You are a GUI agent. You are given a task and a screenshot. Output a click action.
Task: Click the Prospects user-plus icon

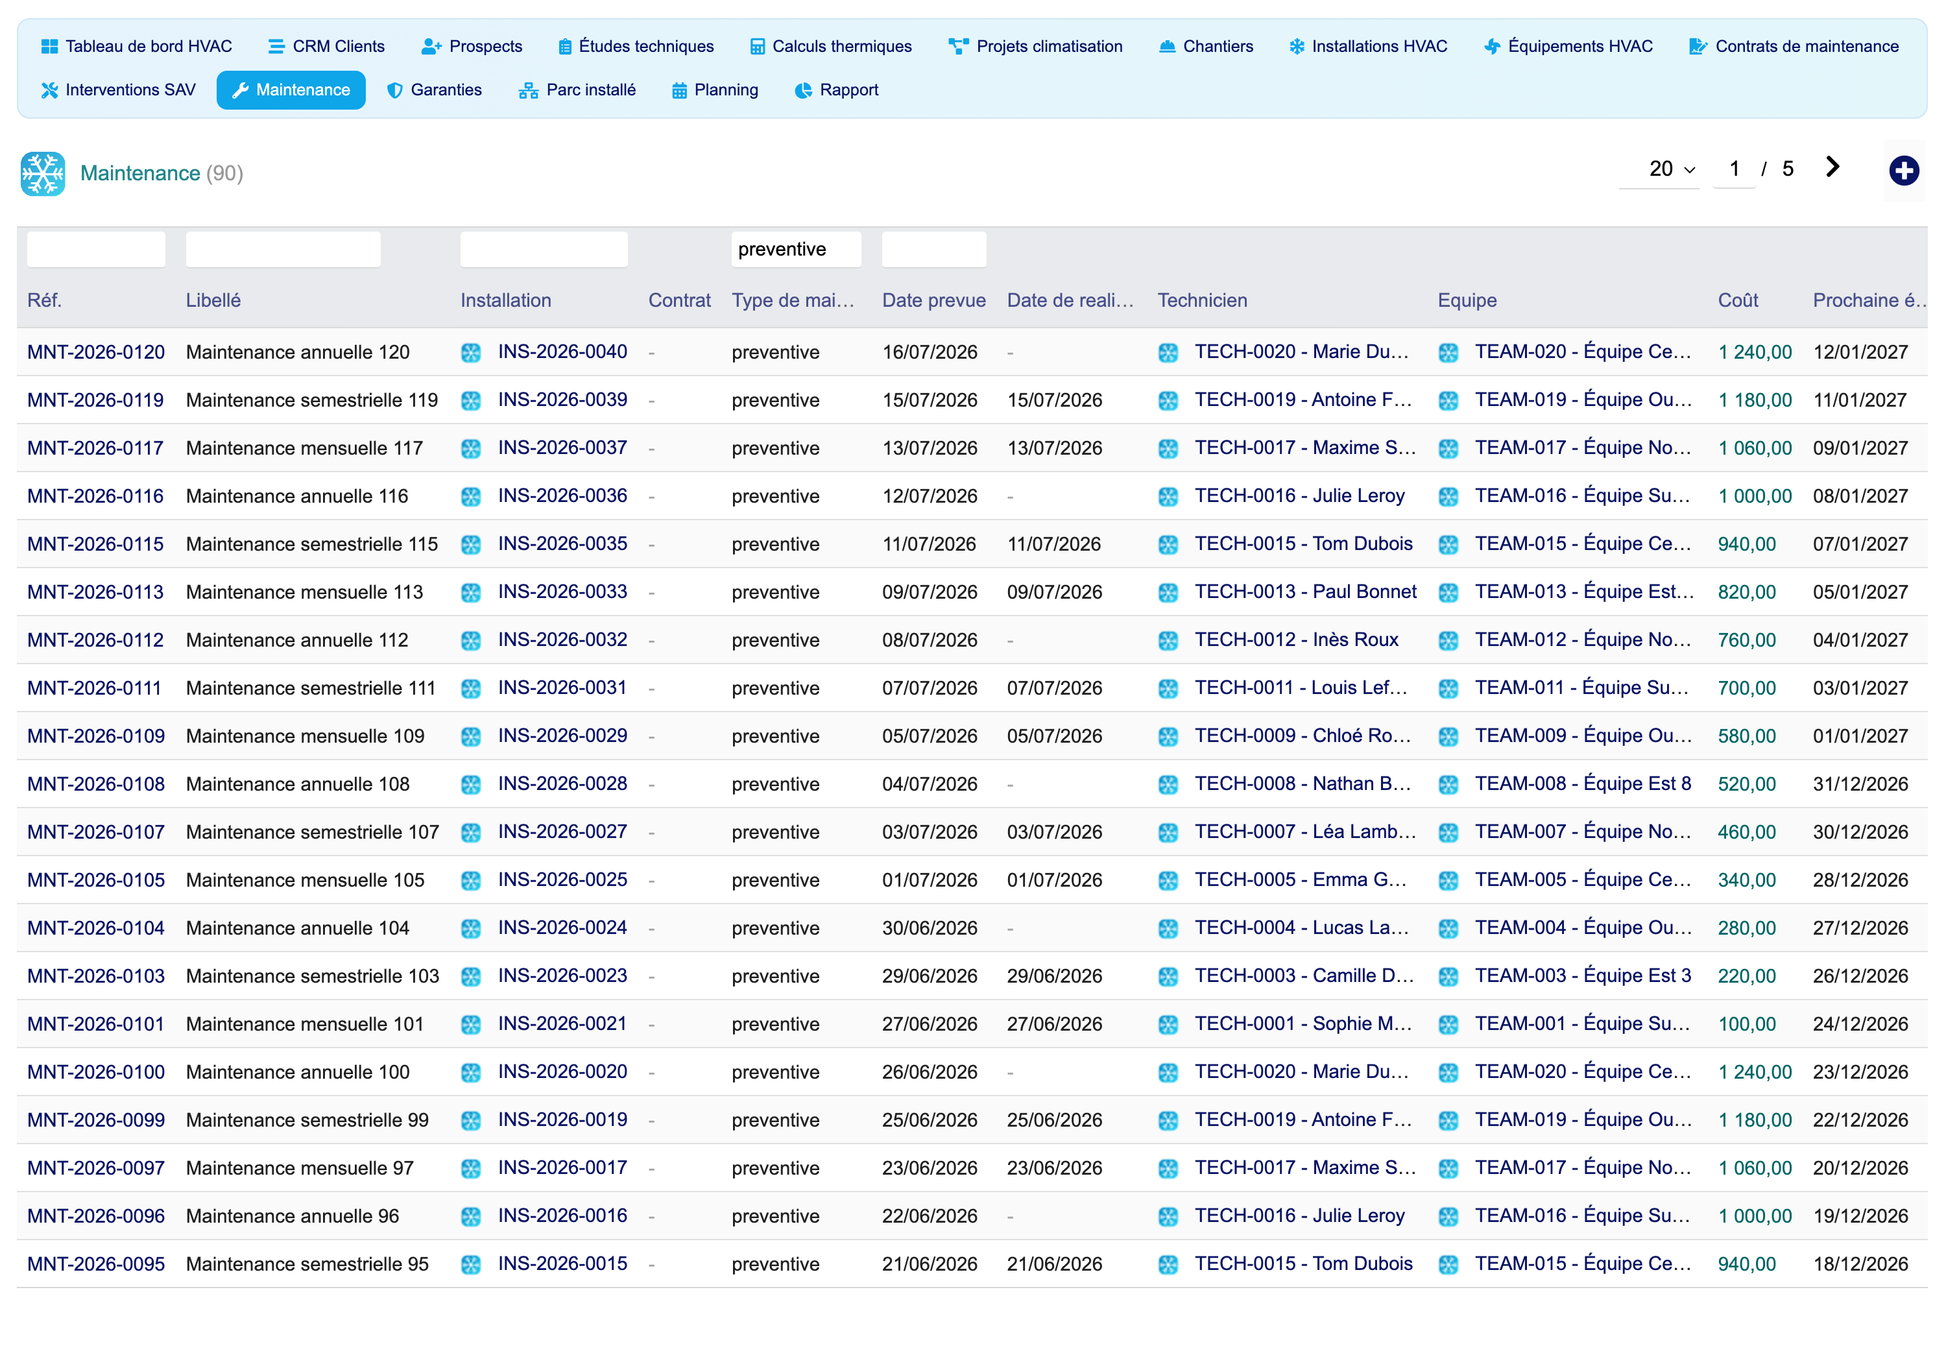tap(431, 46)
